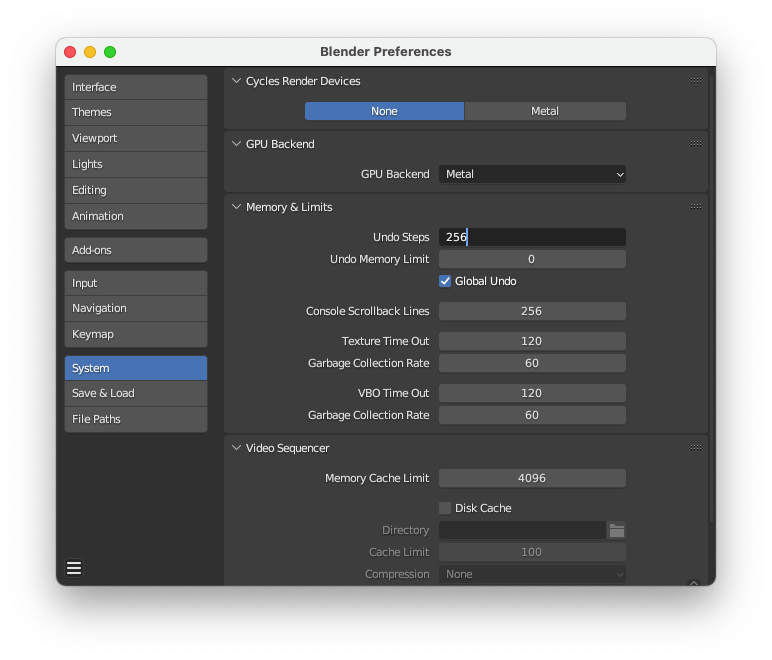Image resolution: width=772 pixels, height=660 pixels.
Task: Grab the Memory & Limits panel drag handle
Action: pyautogui.click(x=695, y=207)
